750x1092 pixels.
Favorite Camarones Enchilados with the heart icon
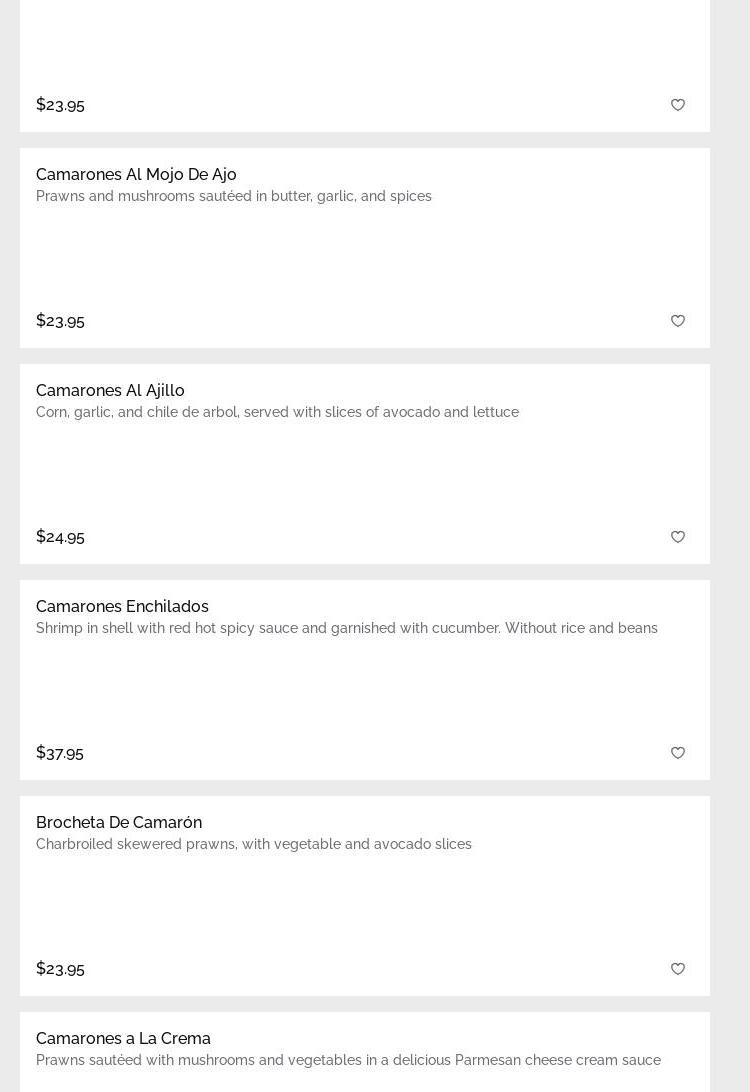(678, 753)
